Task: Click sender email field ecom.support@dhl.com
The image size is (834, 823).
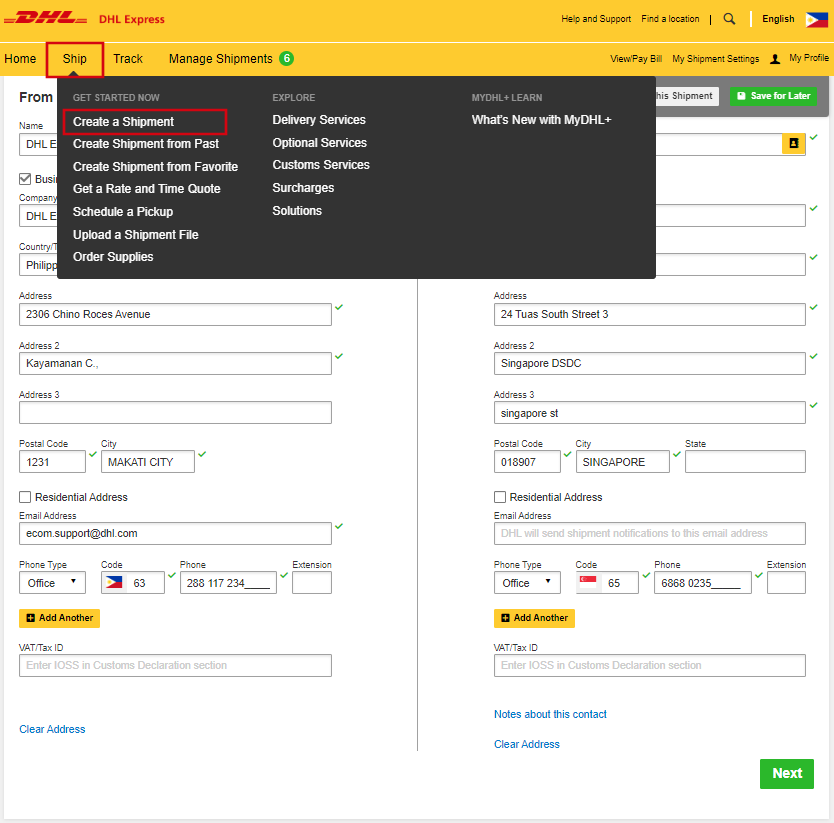Action: coord(175,533)
